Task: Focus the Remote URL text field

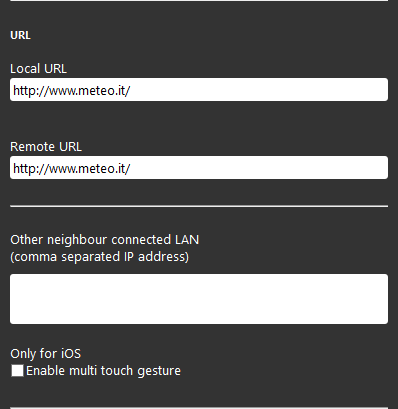Action: click(199, 168)
